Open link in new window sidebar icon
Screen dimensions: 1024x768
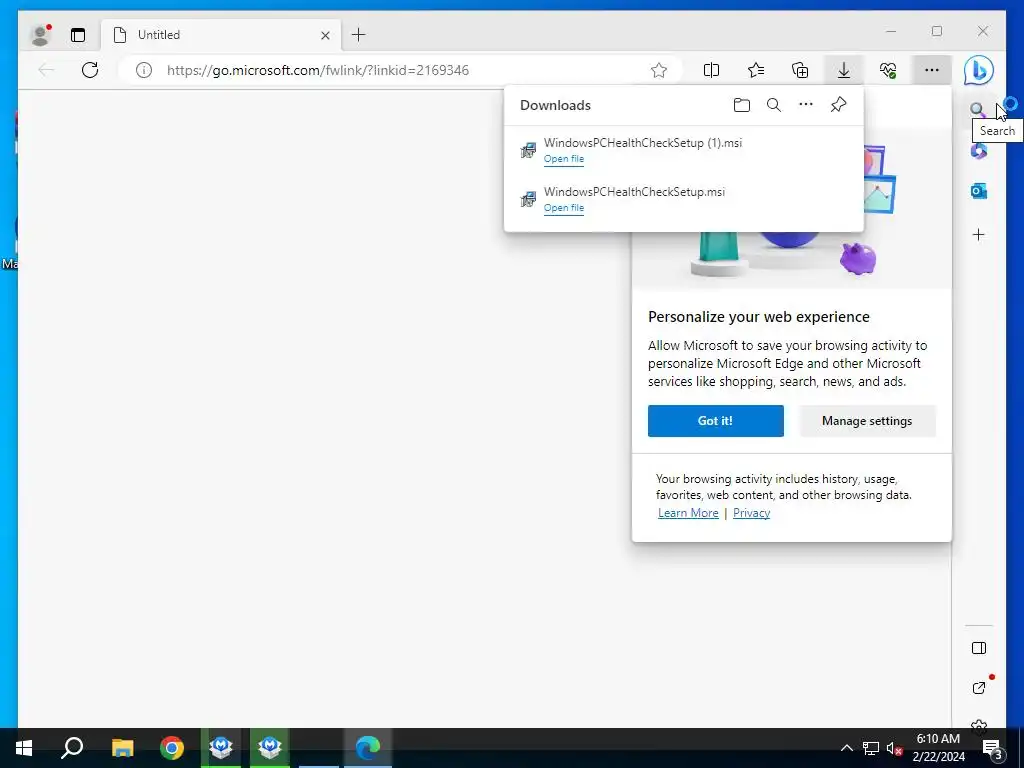[978, 688]
